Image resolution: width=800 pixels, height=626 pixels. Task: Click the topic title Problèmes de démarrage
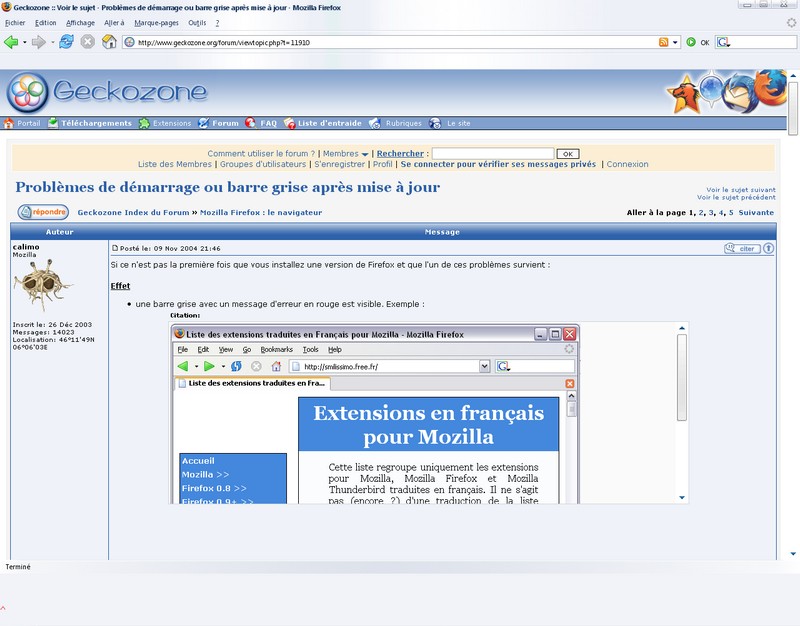tap(228, 187)
